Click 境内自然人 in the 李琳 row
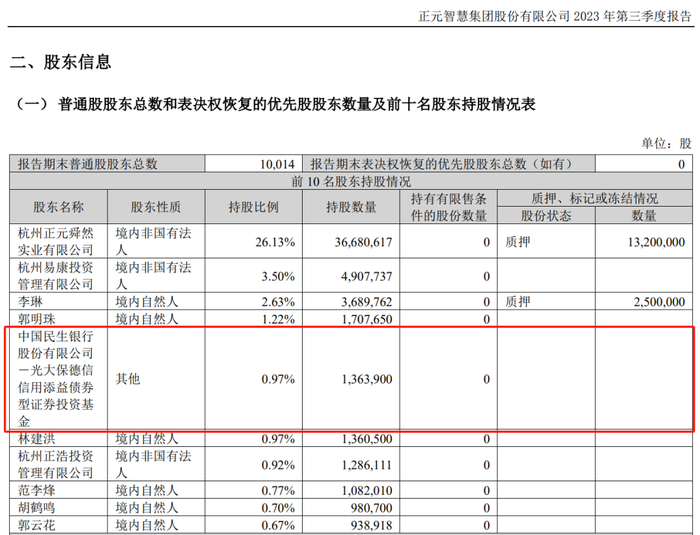 click(147, 302)
